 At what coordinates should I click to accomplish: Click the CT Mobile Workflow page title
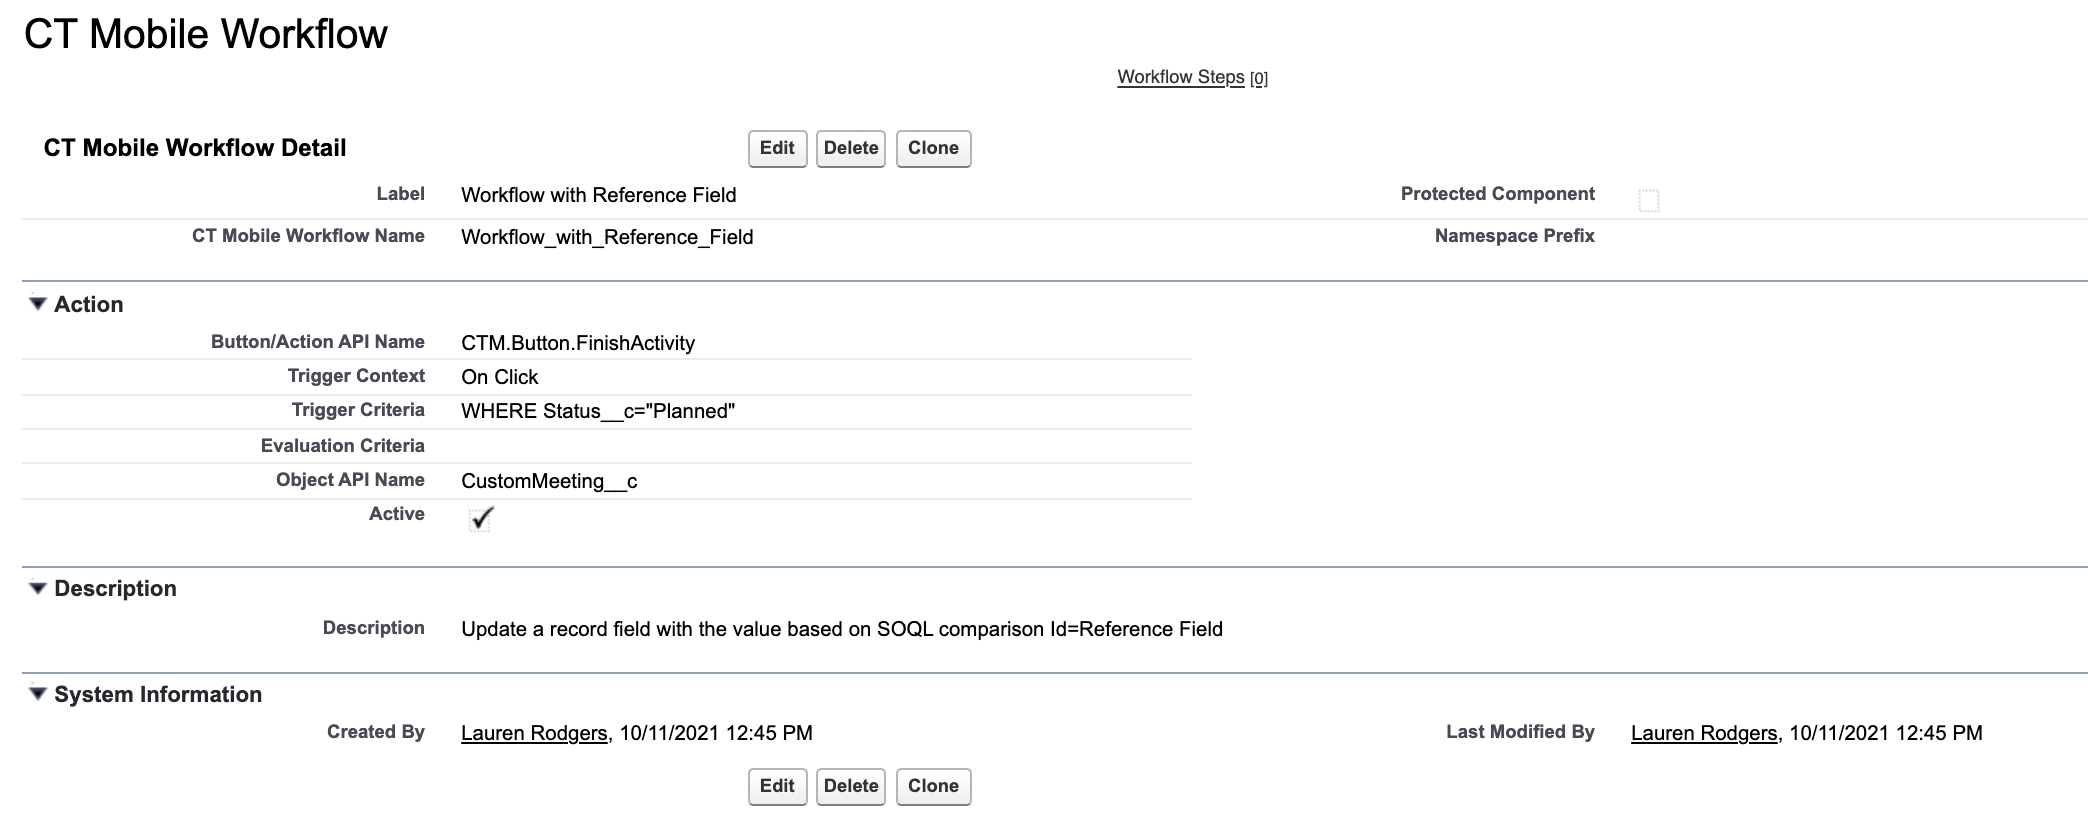tap(207, 33)
